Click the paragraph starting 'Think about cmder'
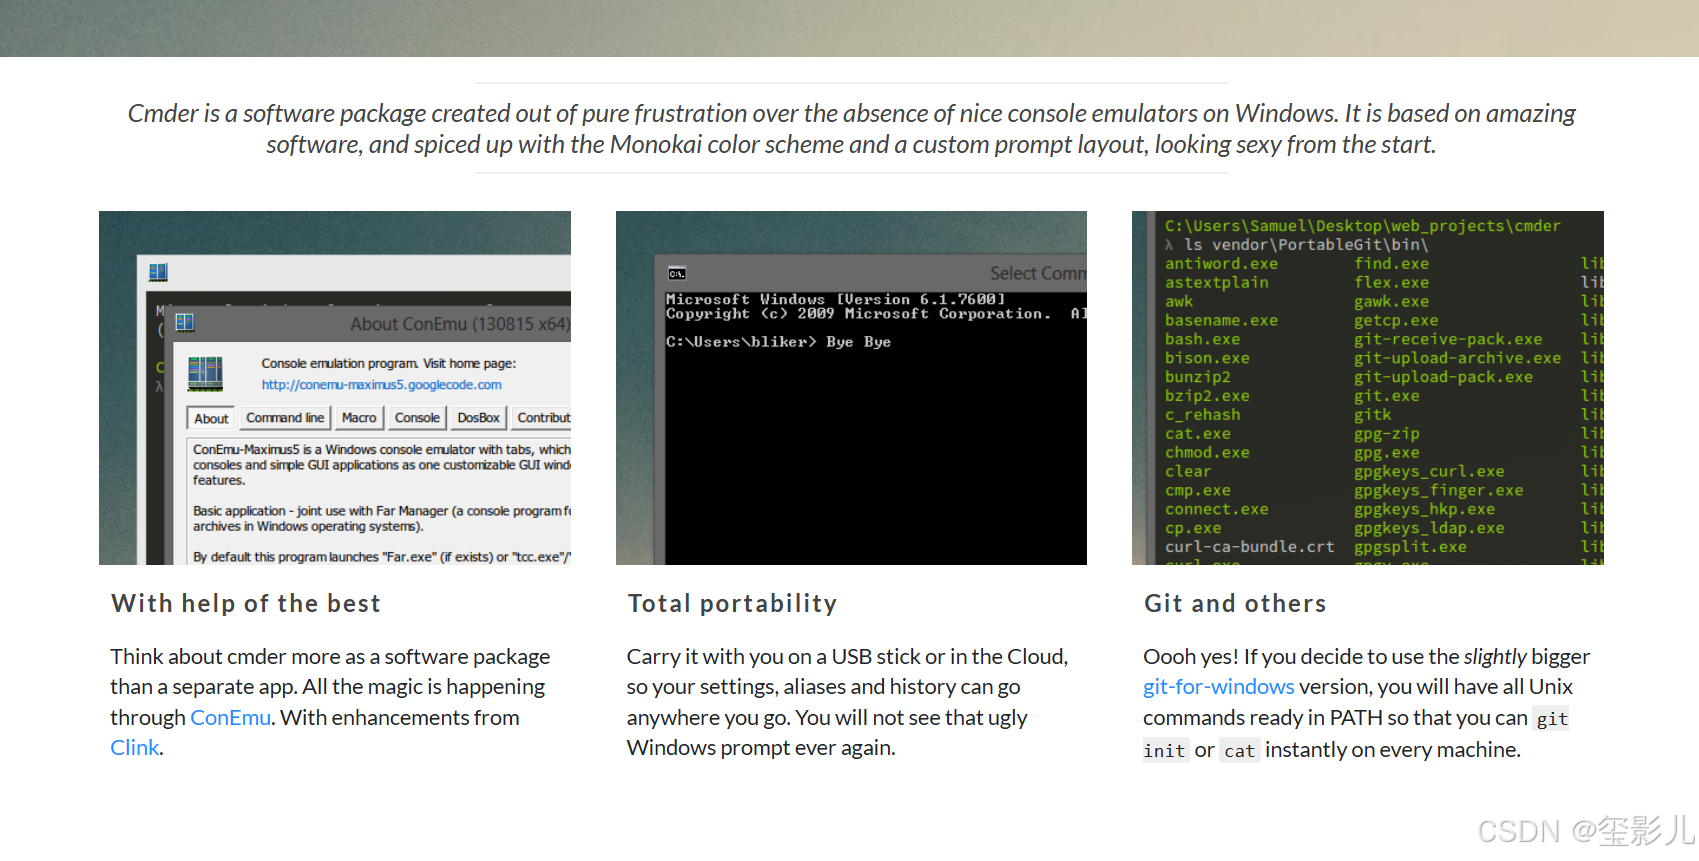 pos(330,702)
